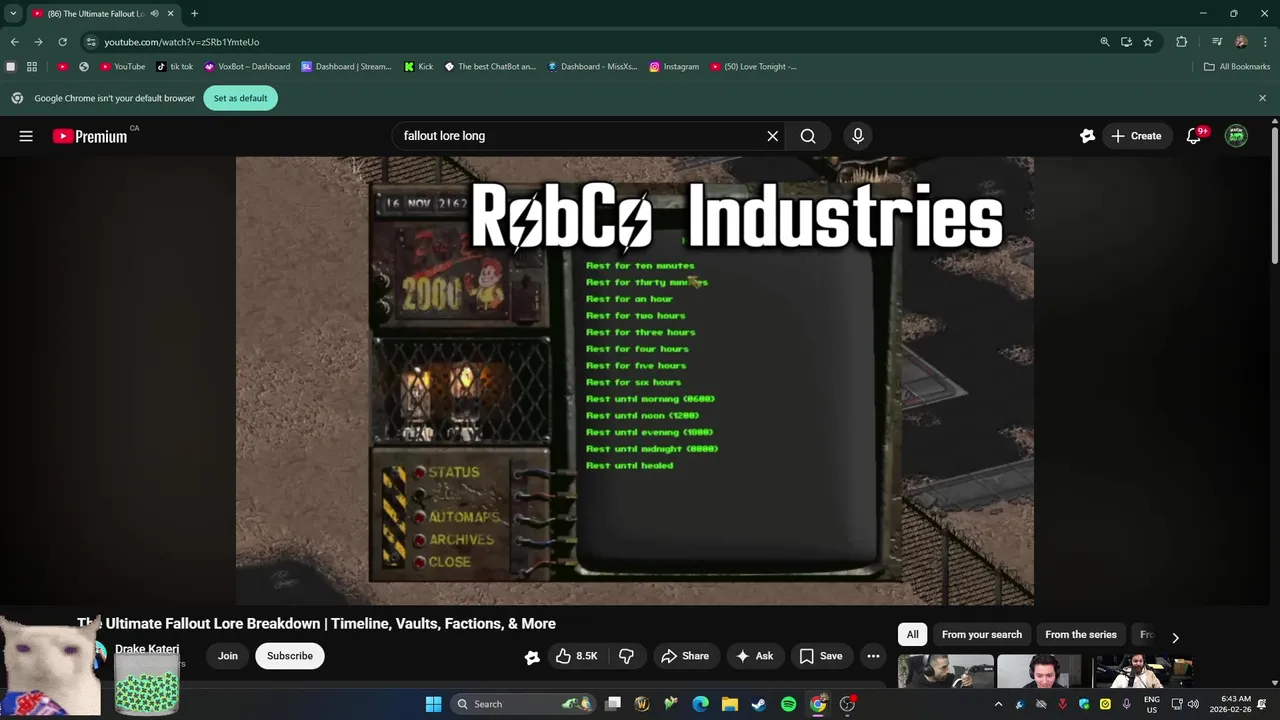Join the Drake Kateri channel
1280x720 pixels.
(x=228, y=656)
